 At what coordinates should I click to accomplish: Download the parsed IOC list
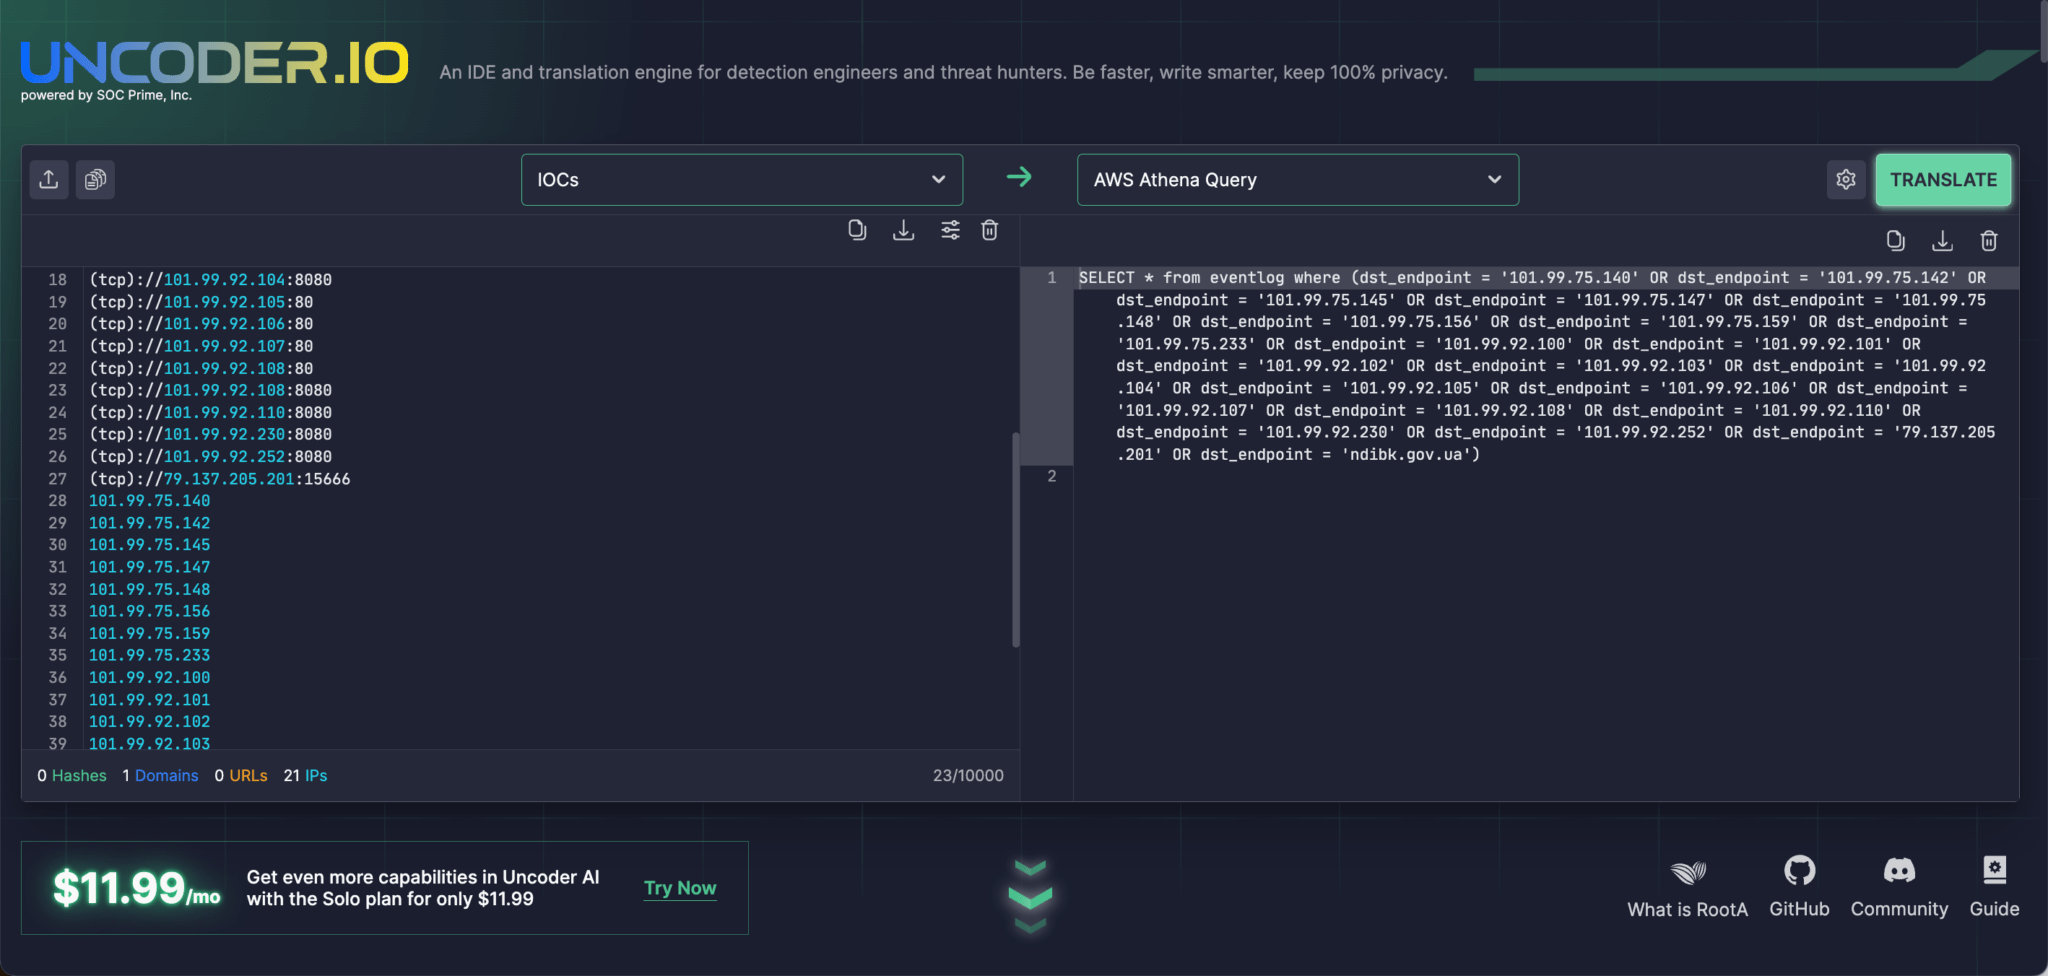tap(904, 229)
